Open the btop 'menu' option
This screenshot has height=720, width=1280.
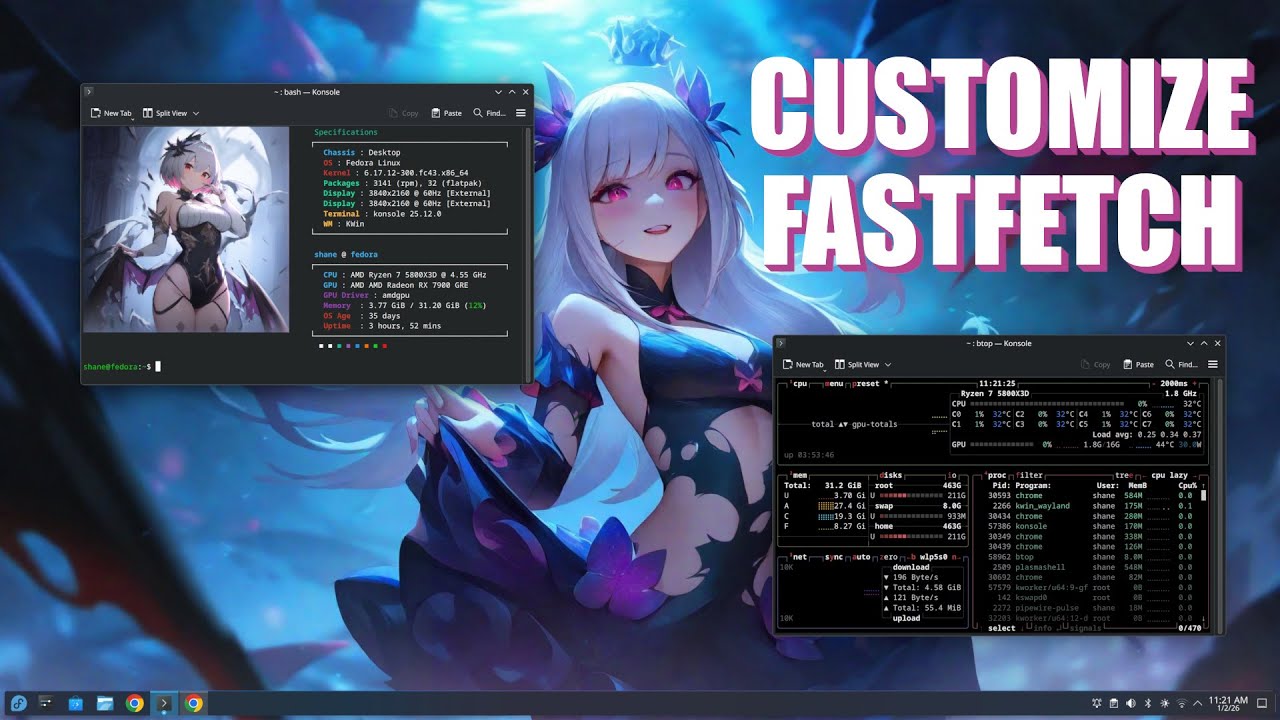[833, 384]
